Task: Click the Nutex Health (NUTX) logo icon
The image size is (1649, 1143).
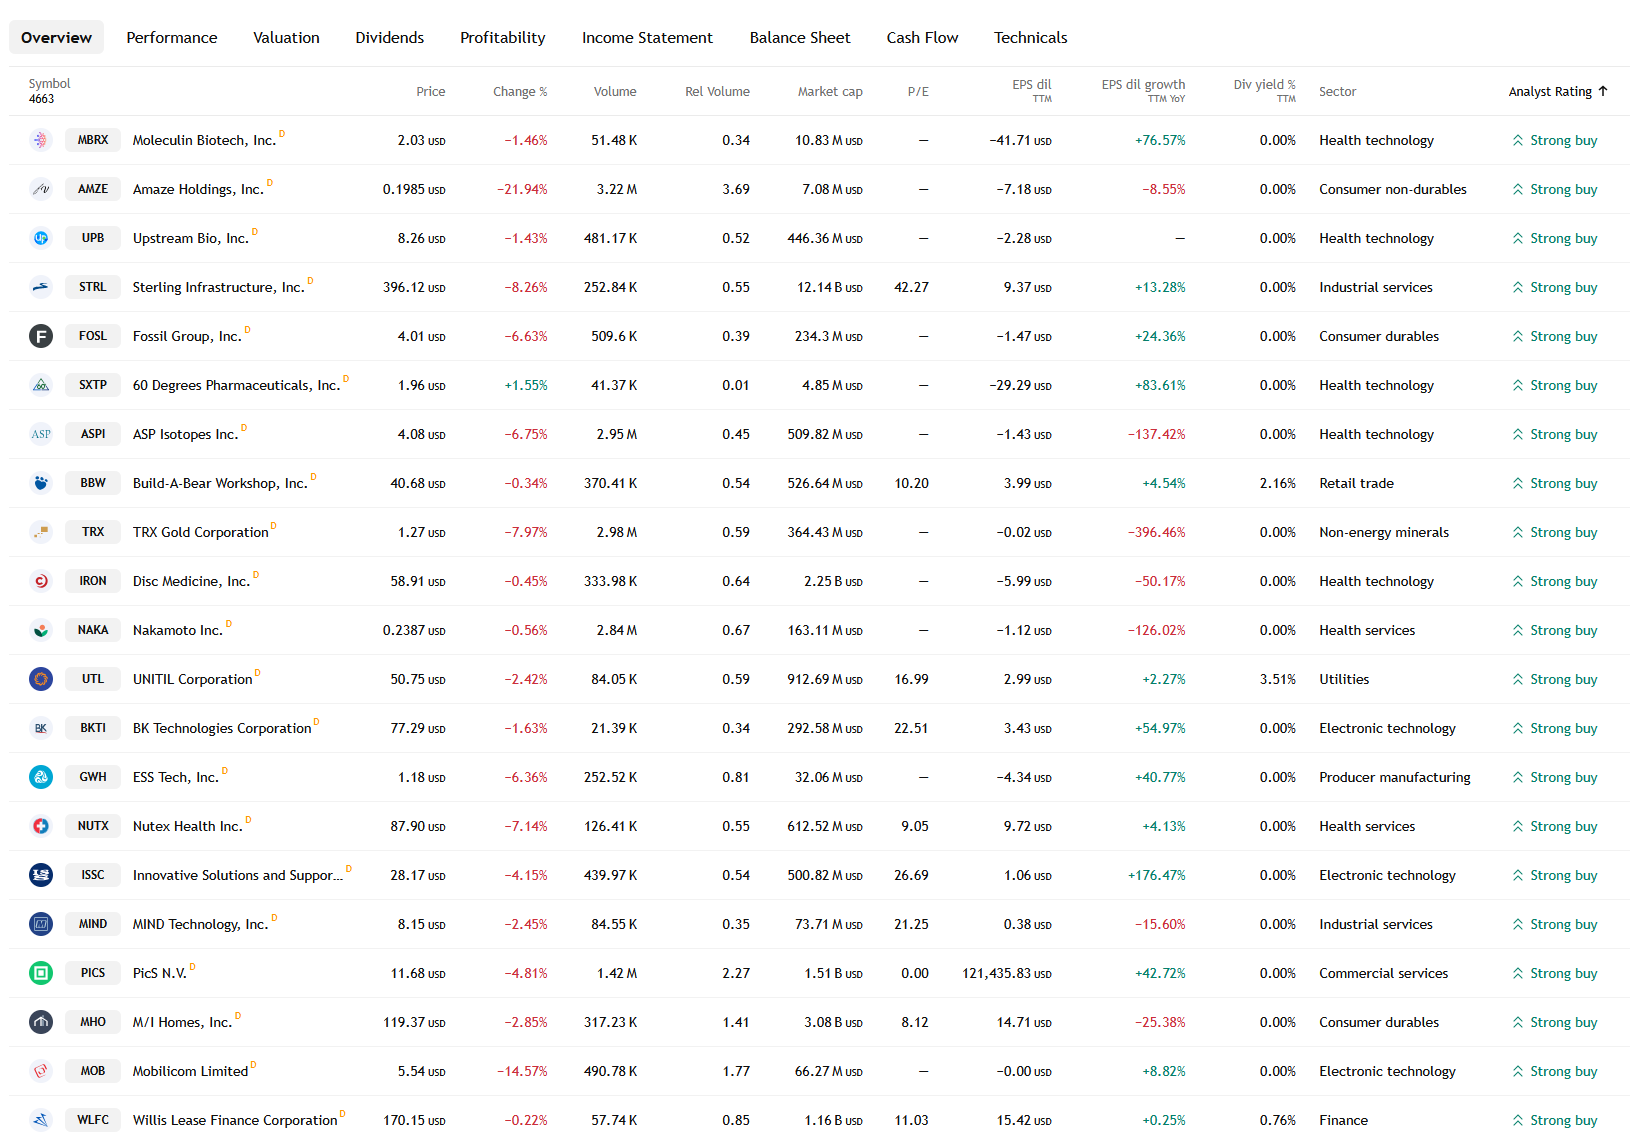Action: (x=41, y=826)
